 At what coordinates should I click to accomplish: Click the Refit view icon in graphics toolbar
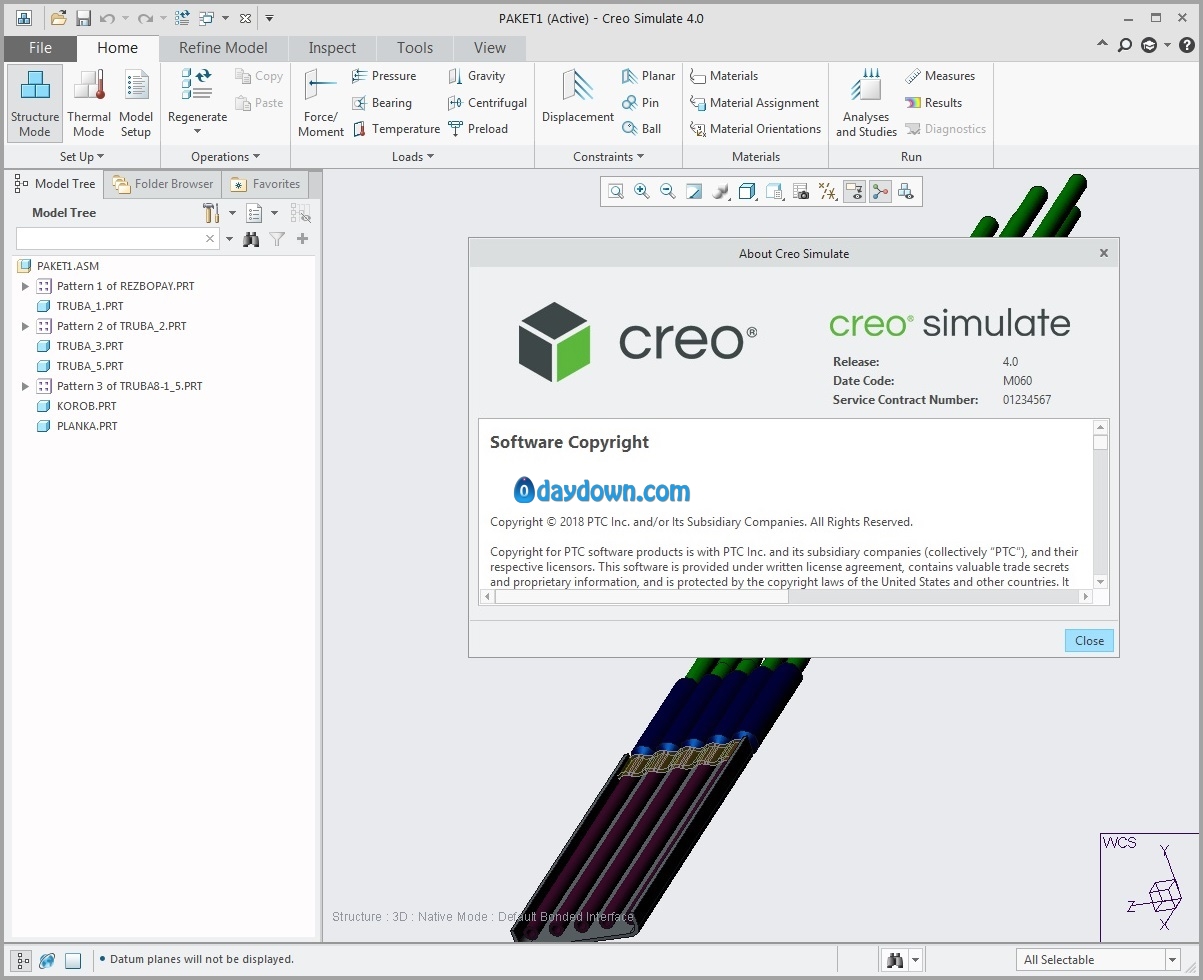616,192
